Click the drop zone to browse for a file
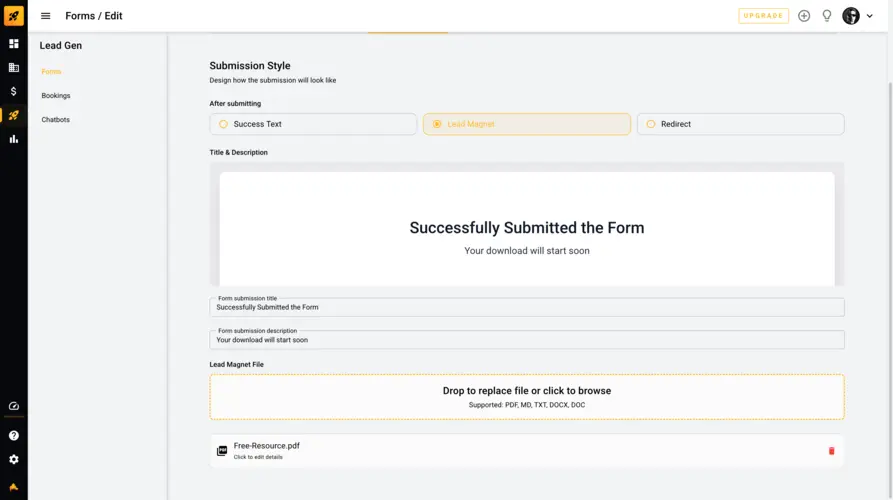The width and height of the screenshot is (893, 500). pyautogui.click(x=527, y=397)
